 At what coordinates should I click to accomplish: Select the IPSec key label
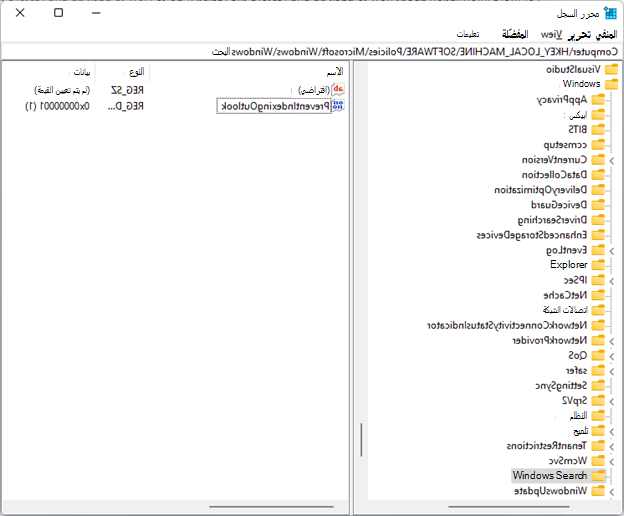pos(575,280)
